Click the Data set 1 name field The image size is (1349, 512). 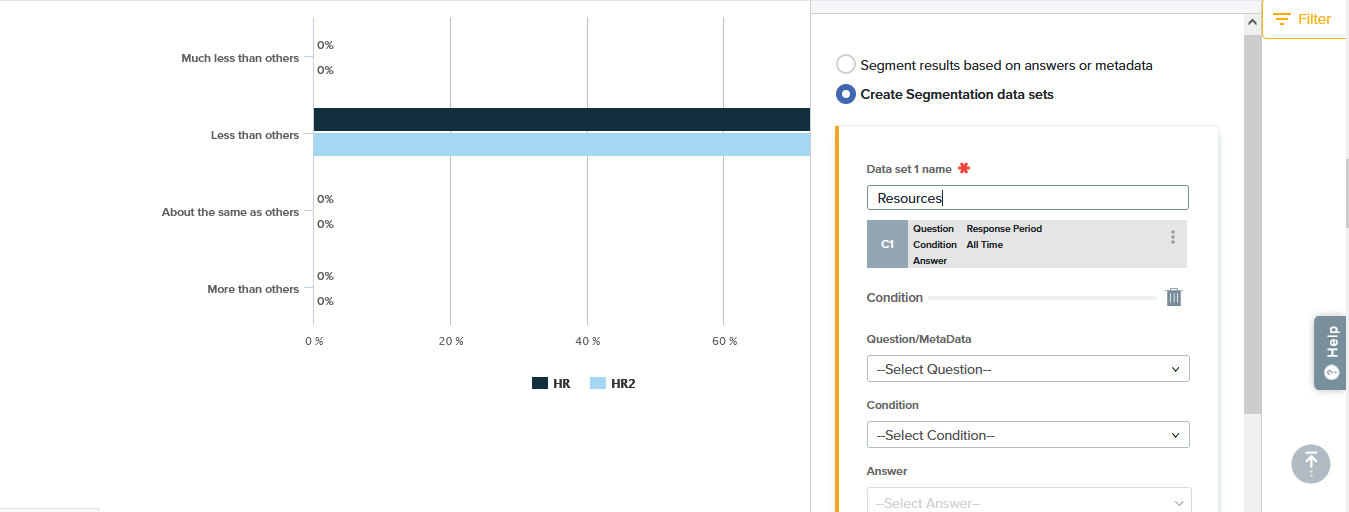pos(1028,198)
